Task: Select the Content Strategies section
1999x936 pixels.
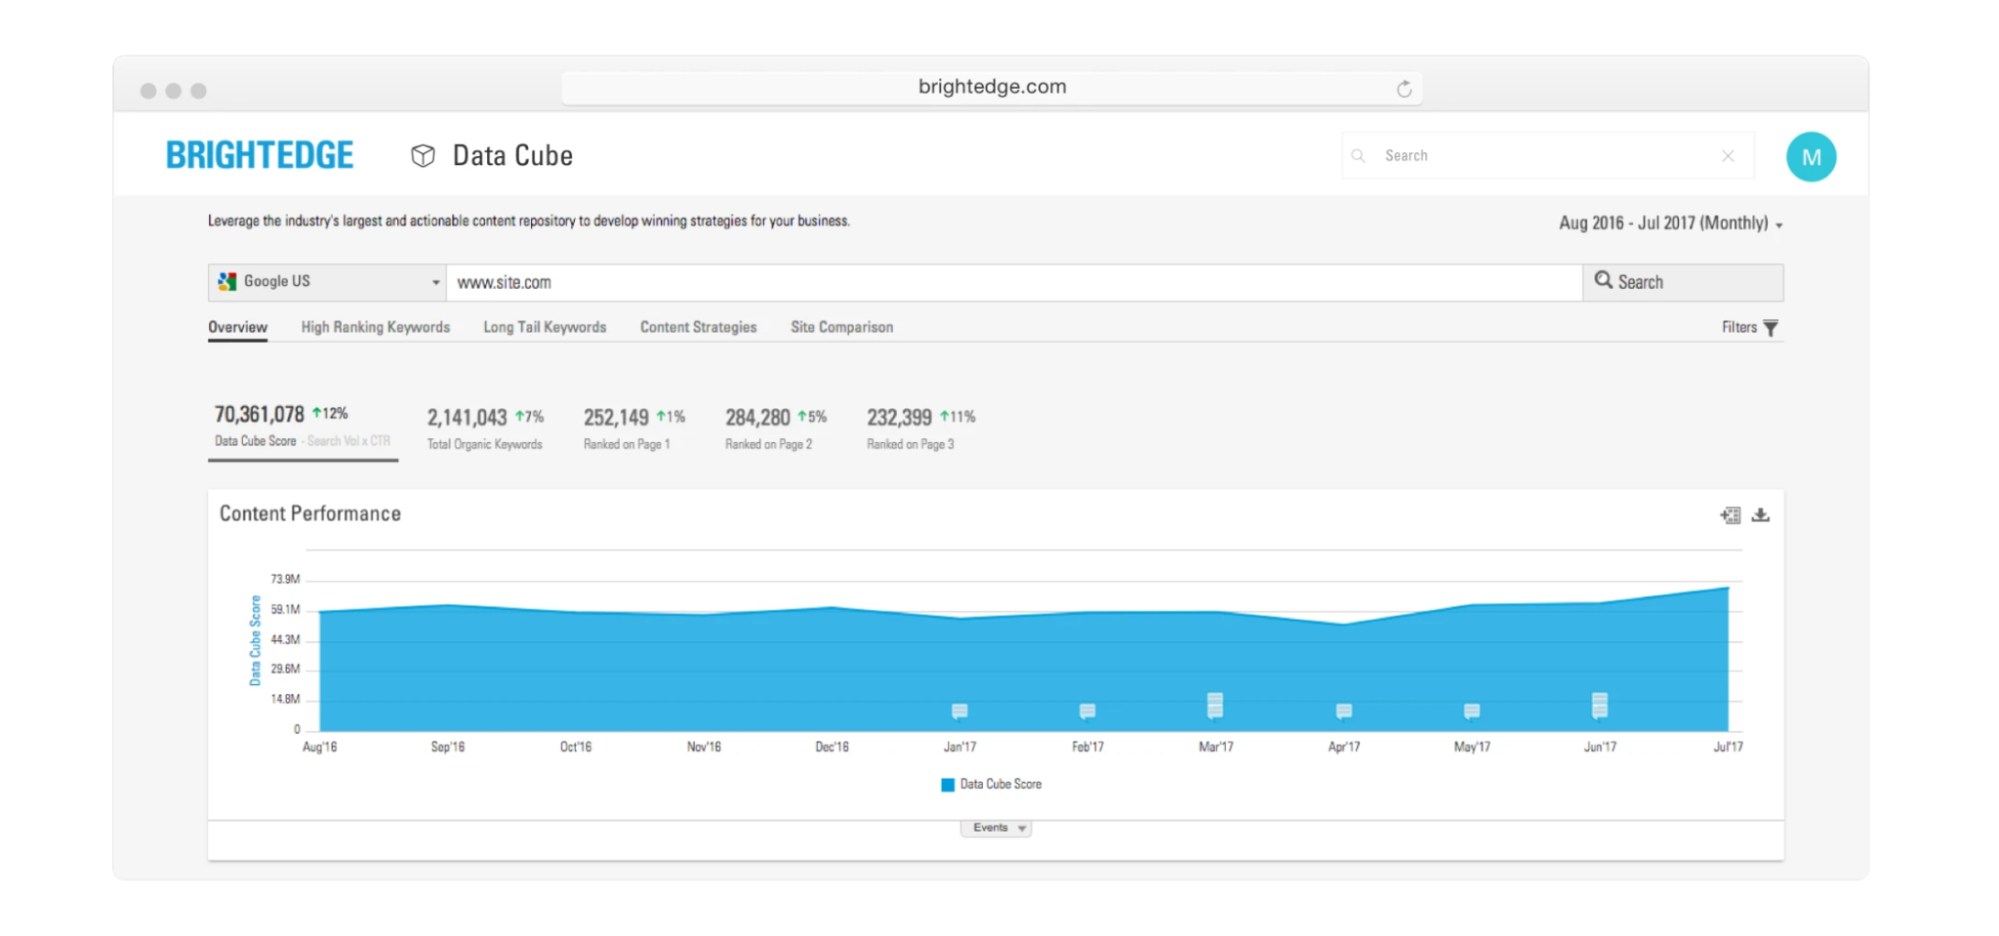Action: click(x=697, y=327)
